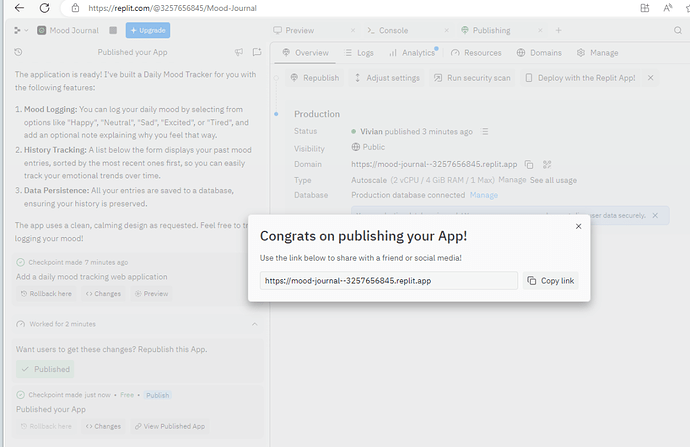
Task: Click the Copy link button
Action: click(x=550, y=281)
